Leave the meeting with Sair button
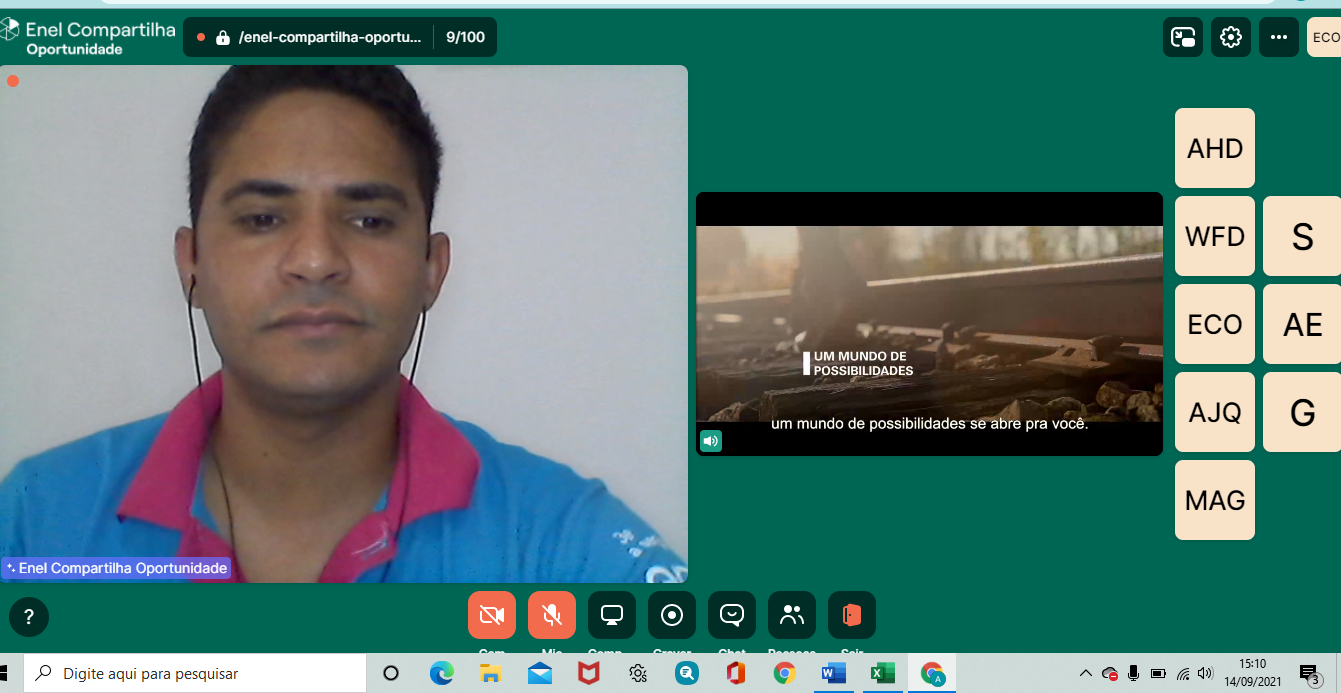1341x693 pixels. click(x=851, y=615)
